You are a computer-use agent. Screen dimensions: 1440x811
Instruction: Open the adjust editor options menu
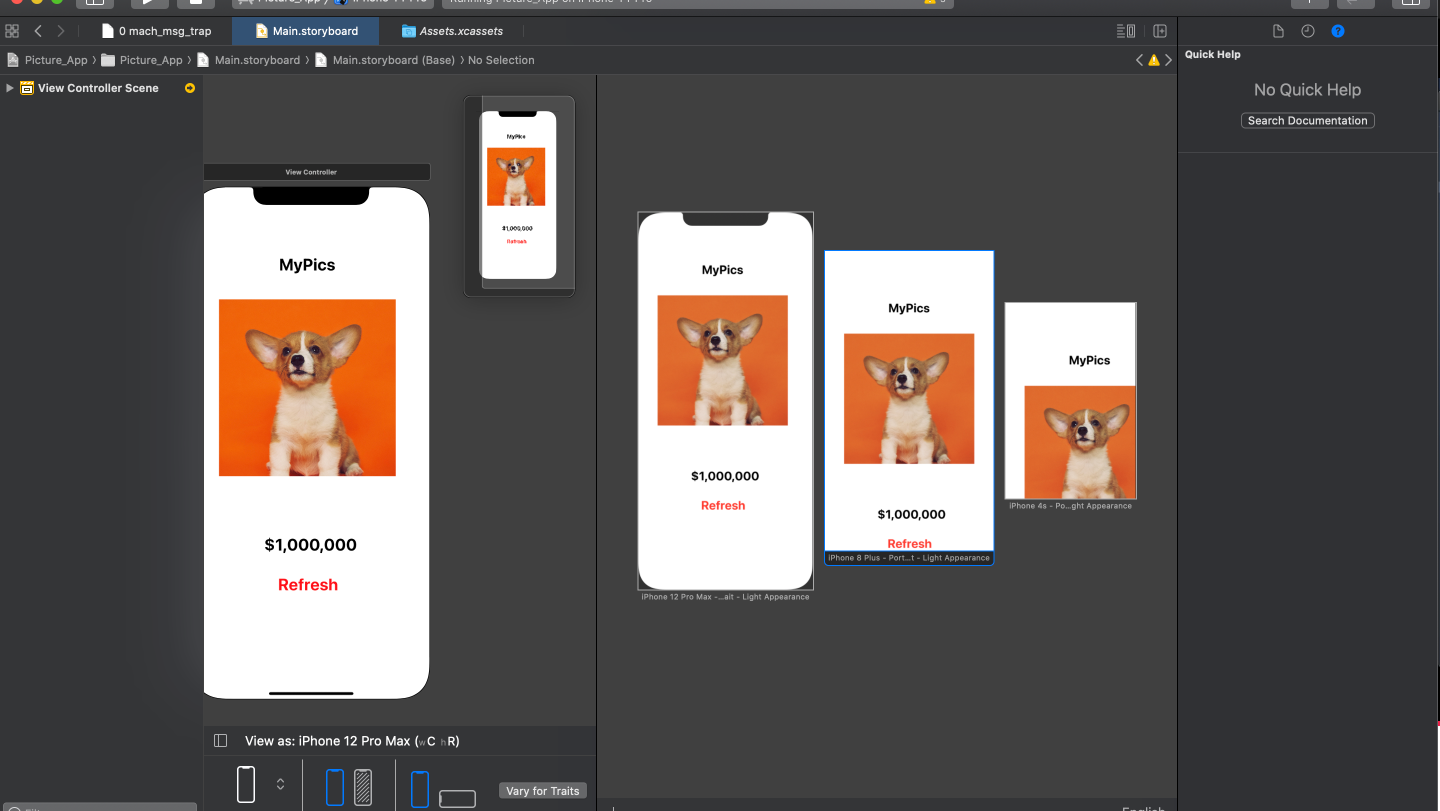(1126, 31)
